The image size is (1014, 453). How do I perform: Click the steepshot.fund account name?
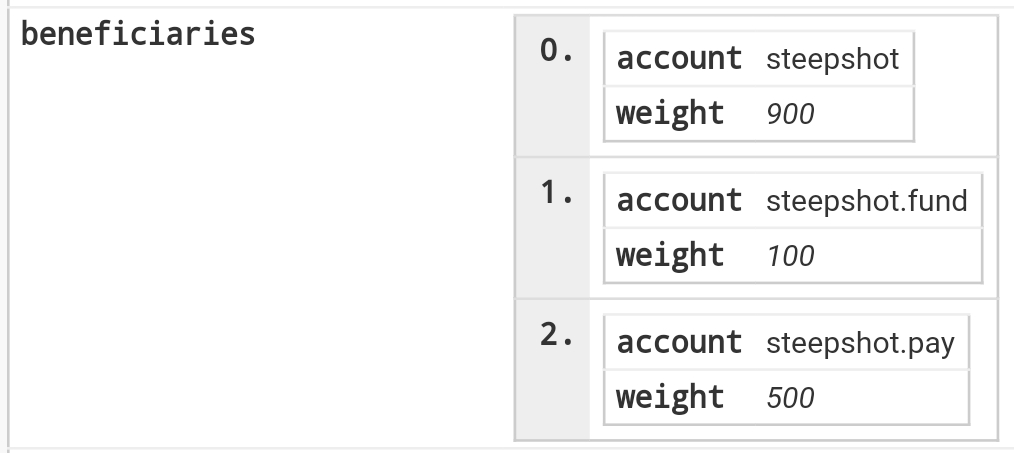pyautogui.click(x=867, y=201)
